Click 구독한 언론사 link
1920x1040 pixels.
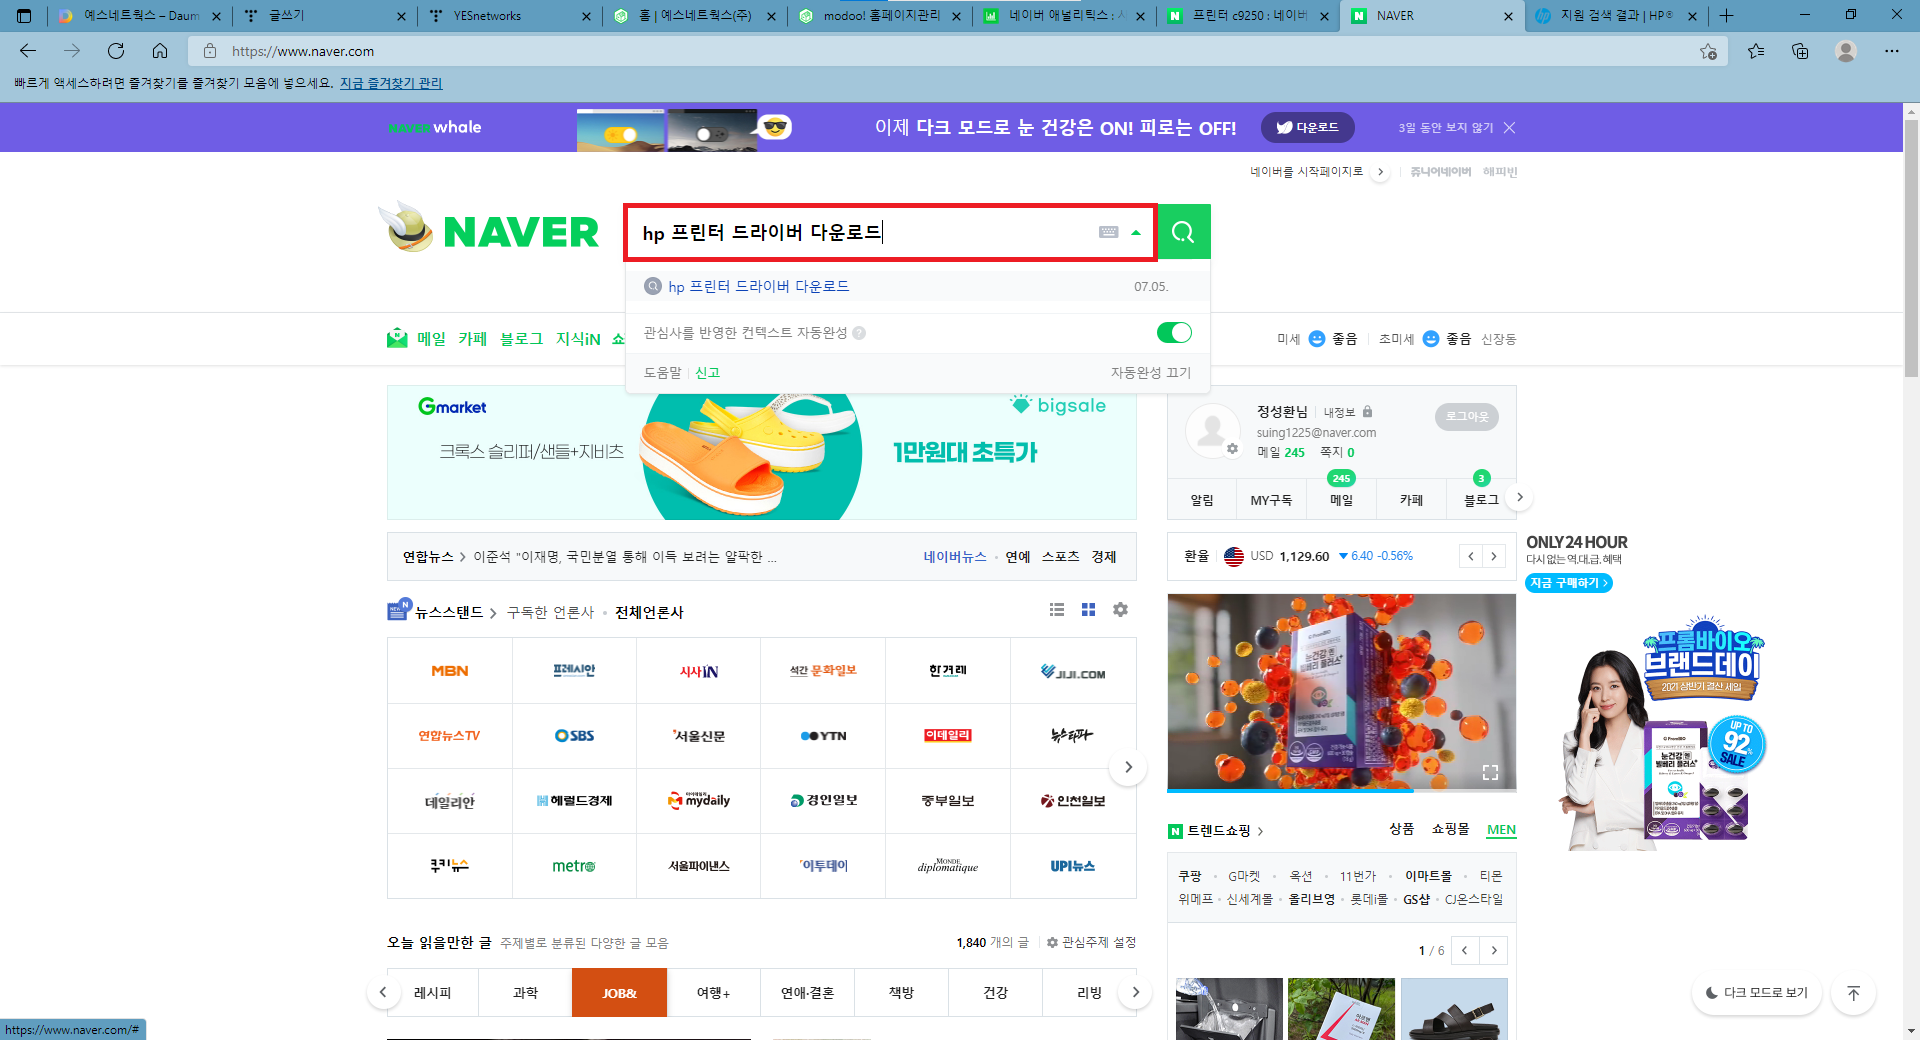coord(550,612)
